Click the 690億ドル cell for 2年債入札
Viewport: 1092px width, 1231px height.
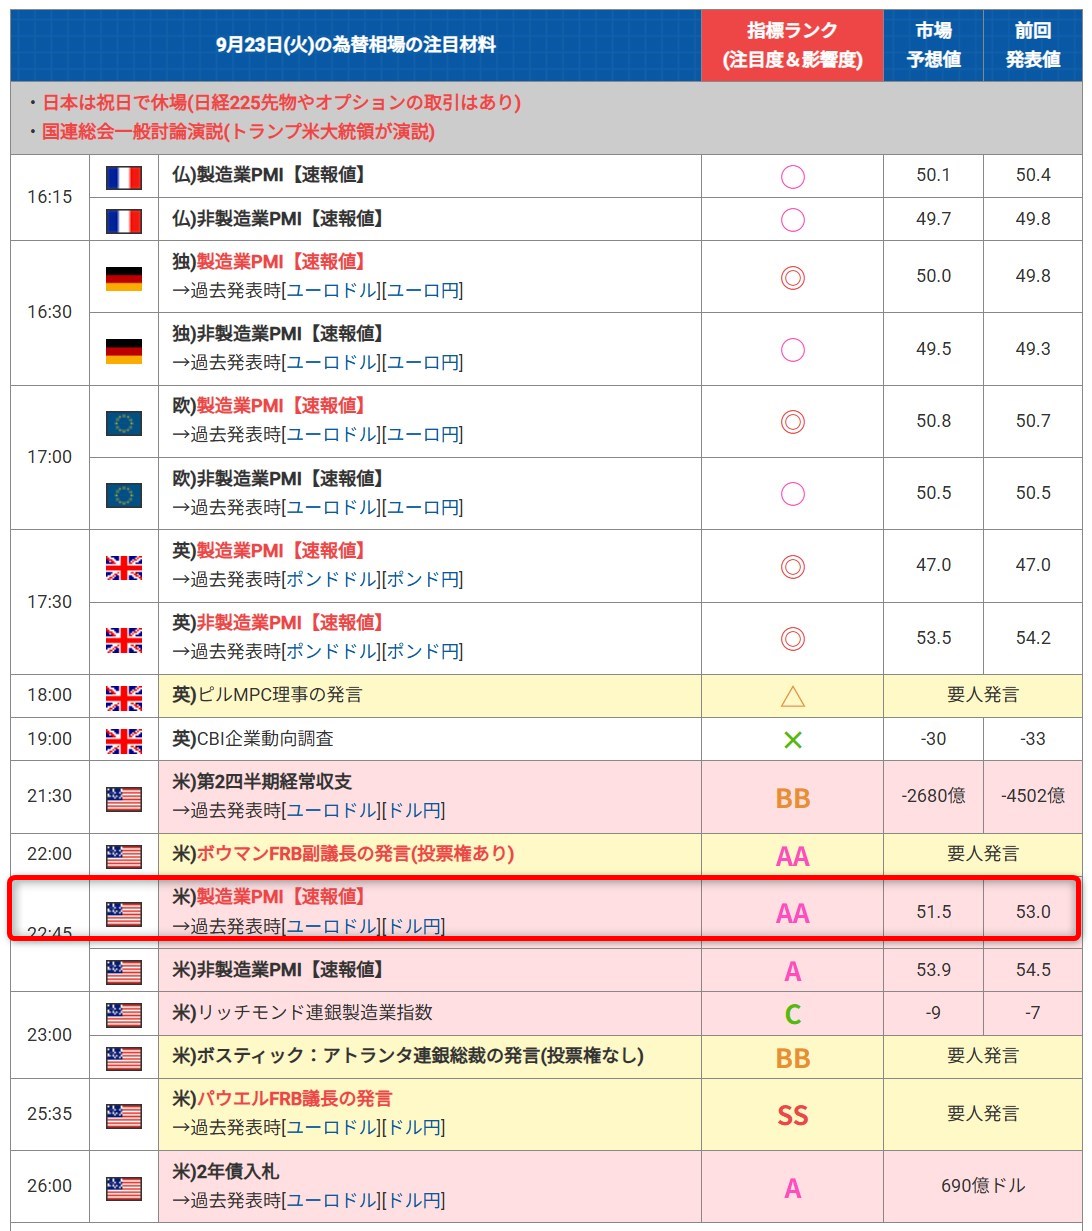983,1186
